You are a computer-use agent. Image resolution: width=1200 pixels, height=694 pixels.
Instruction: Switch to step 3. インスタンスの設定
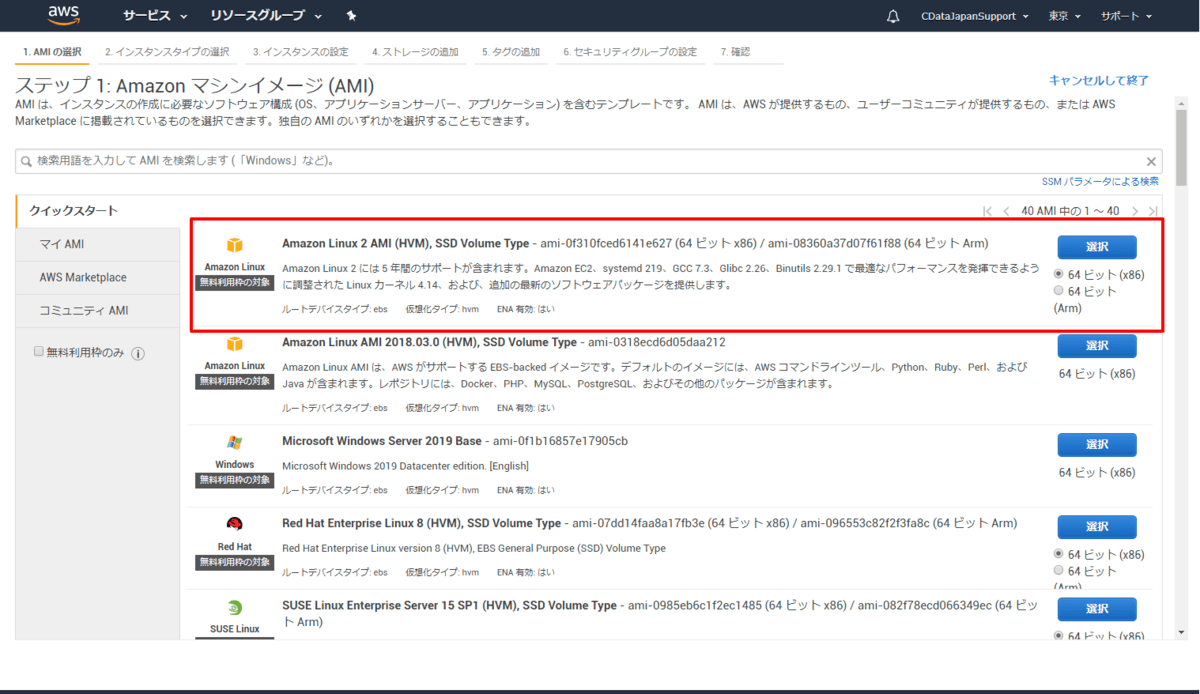(300, 52)
